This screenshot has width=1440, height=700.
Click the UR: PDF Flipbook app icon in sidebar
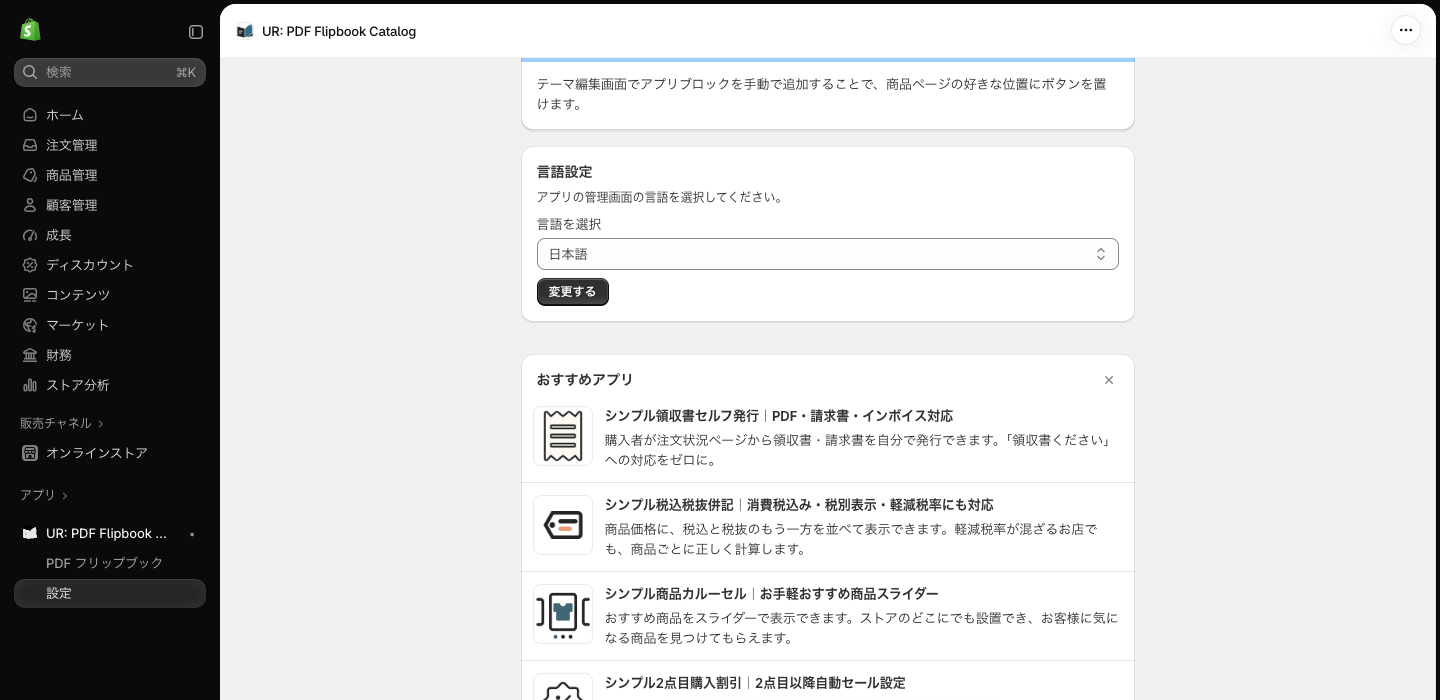pos(30,533)
